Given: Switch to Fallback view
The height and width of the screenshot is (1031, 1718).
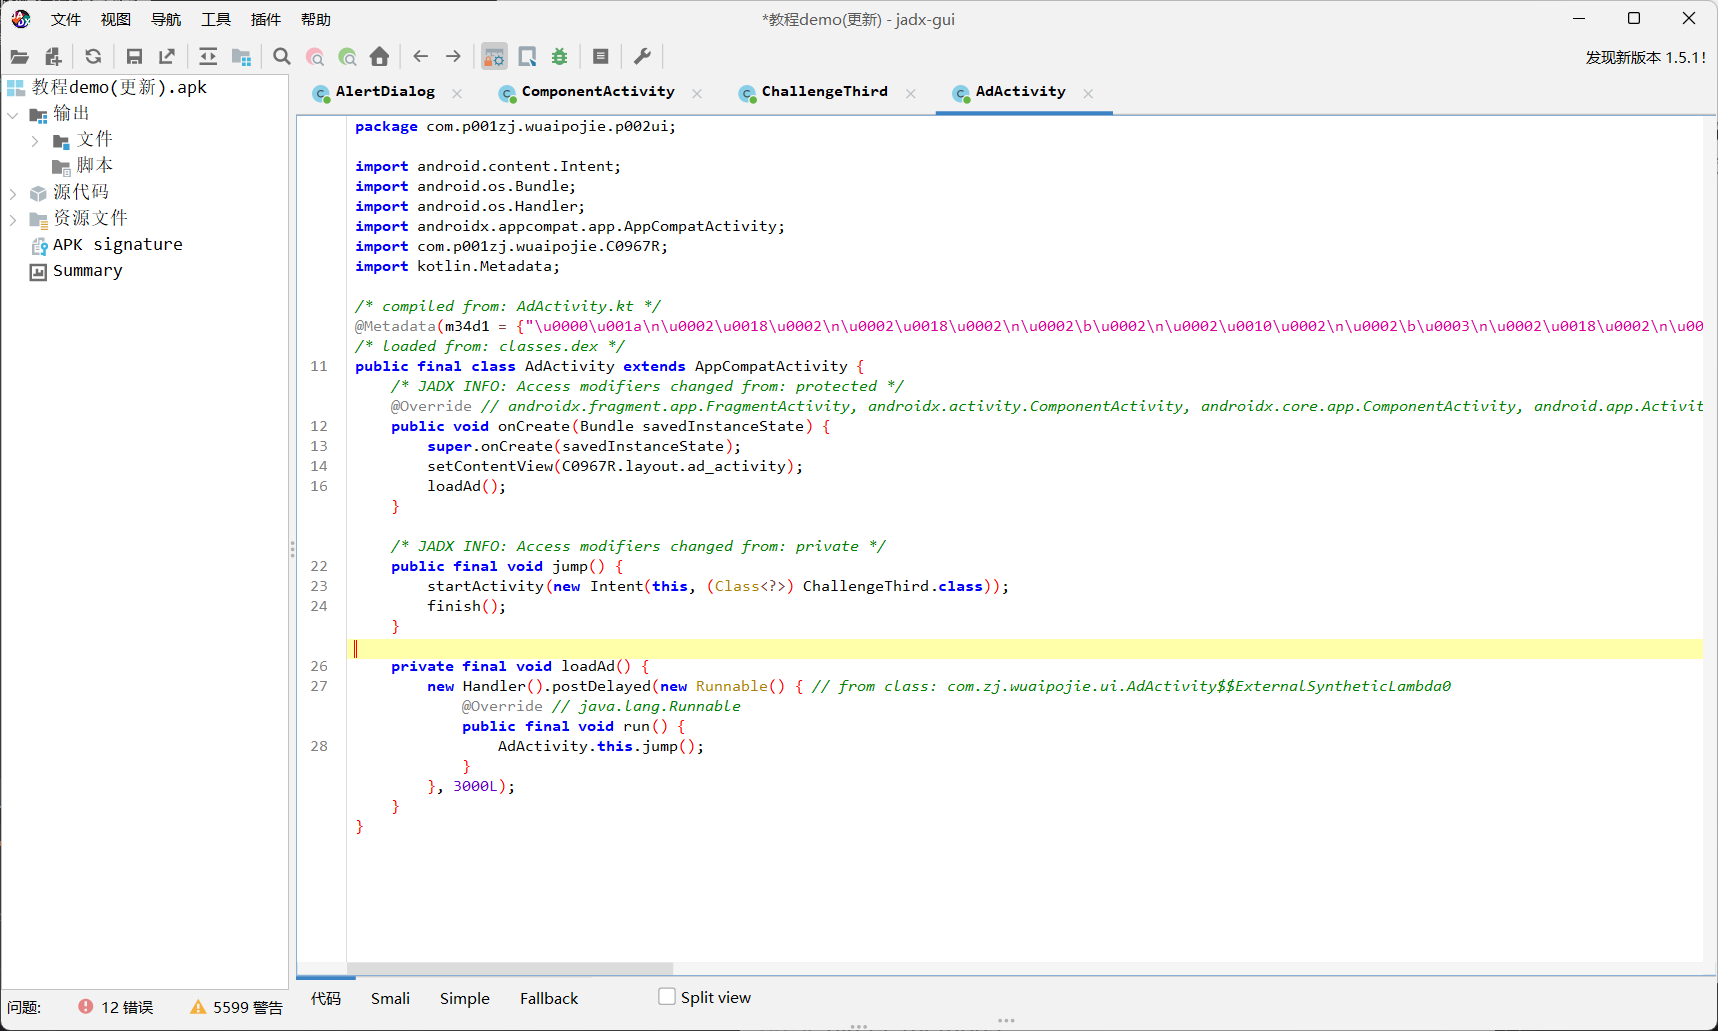Looking at the screenshot, I should pyautogui.click(x=549, y=998).
